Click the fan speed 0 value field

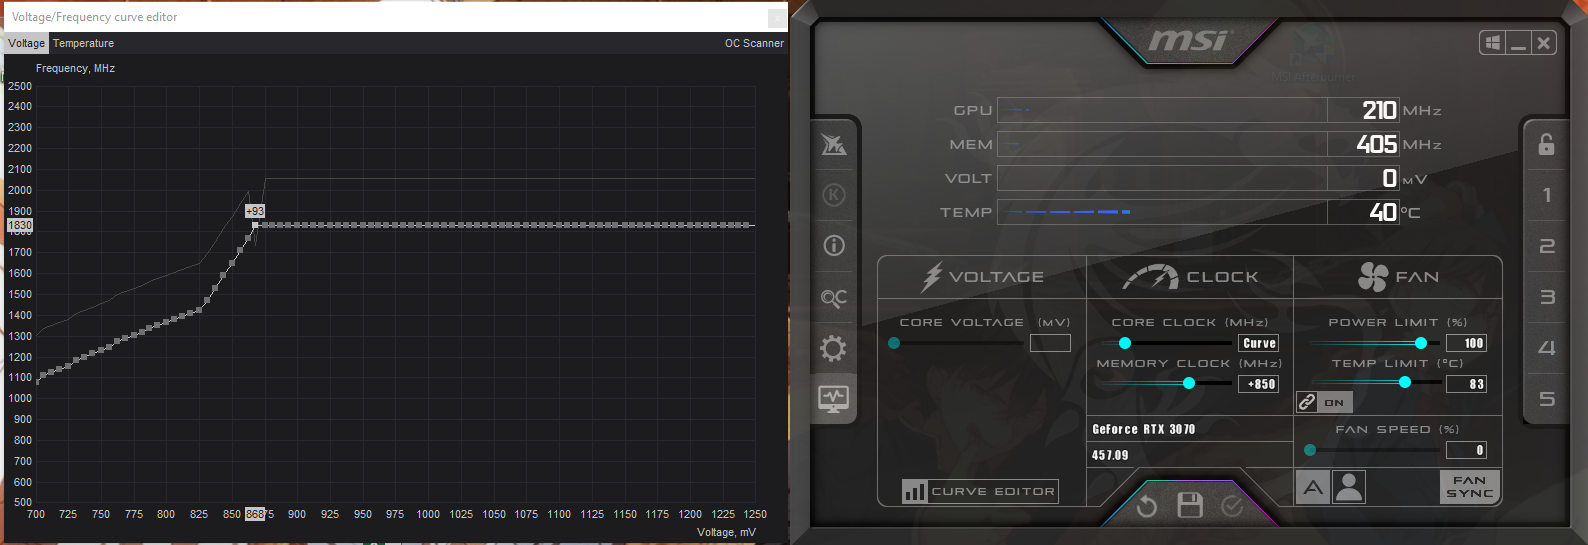[x=1466, y=450]
